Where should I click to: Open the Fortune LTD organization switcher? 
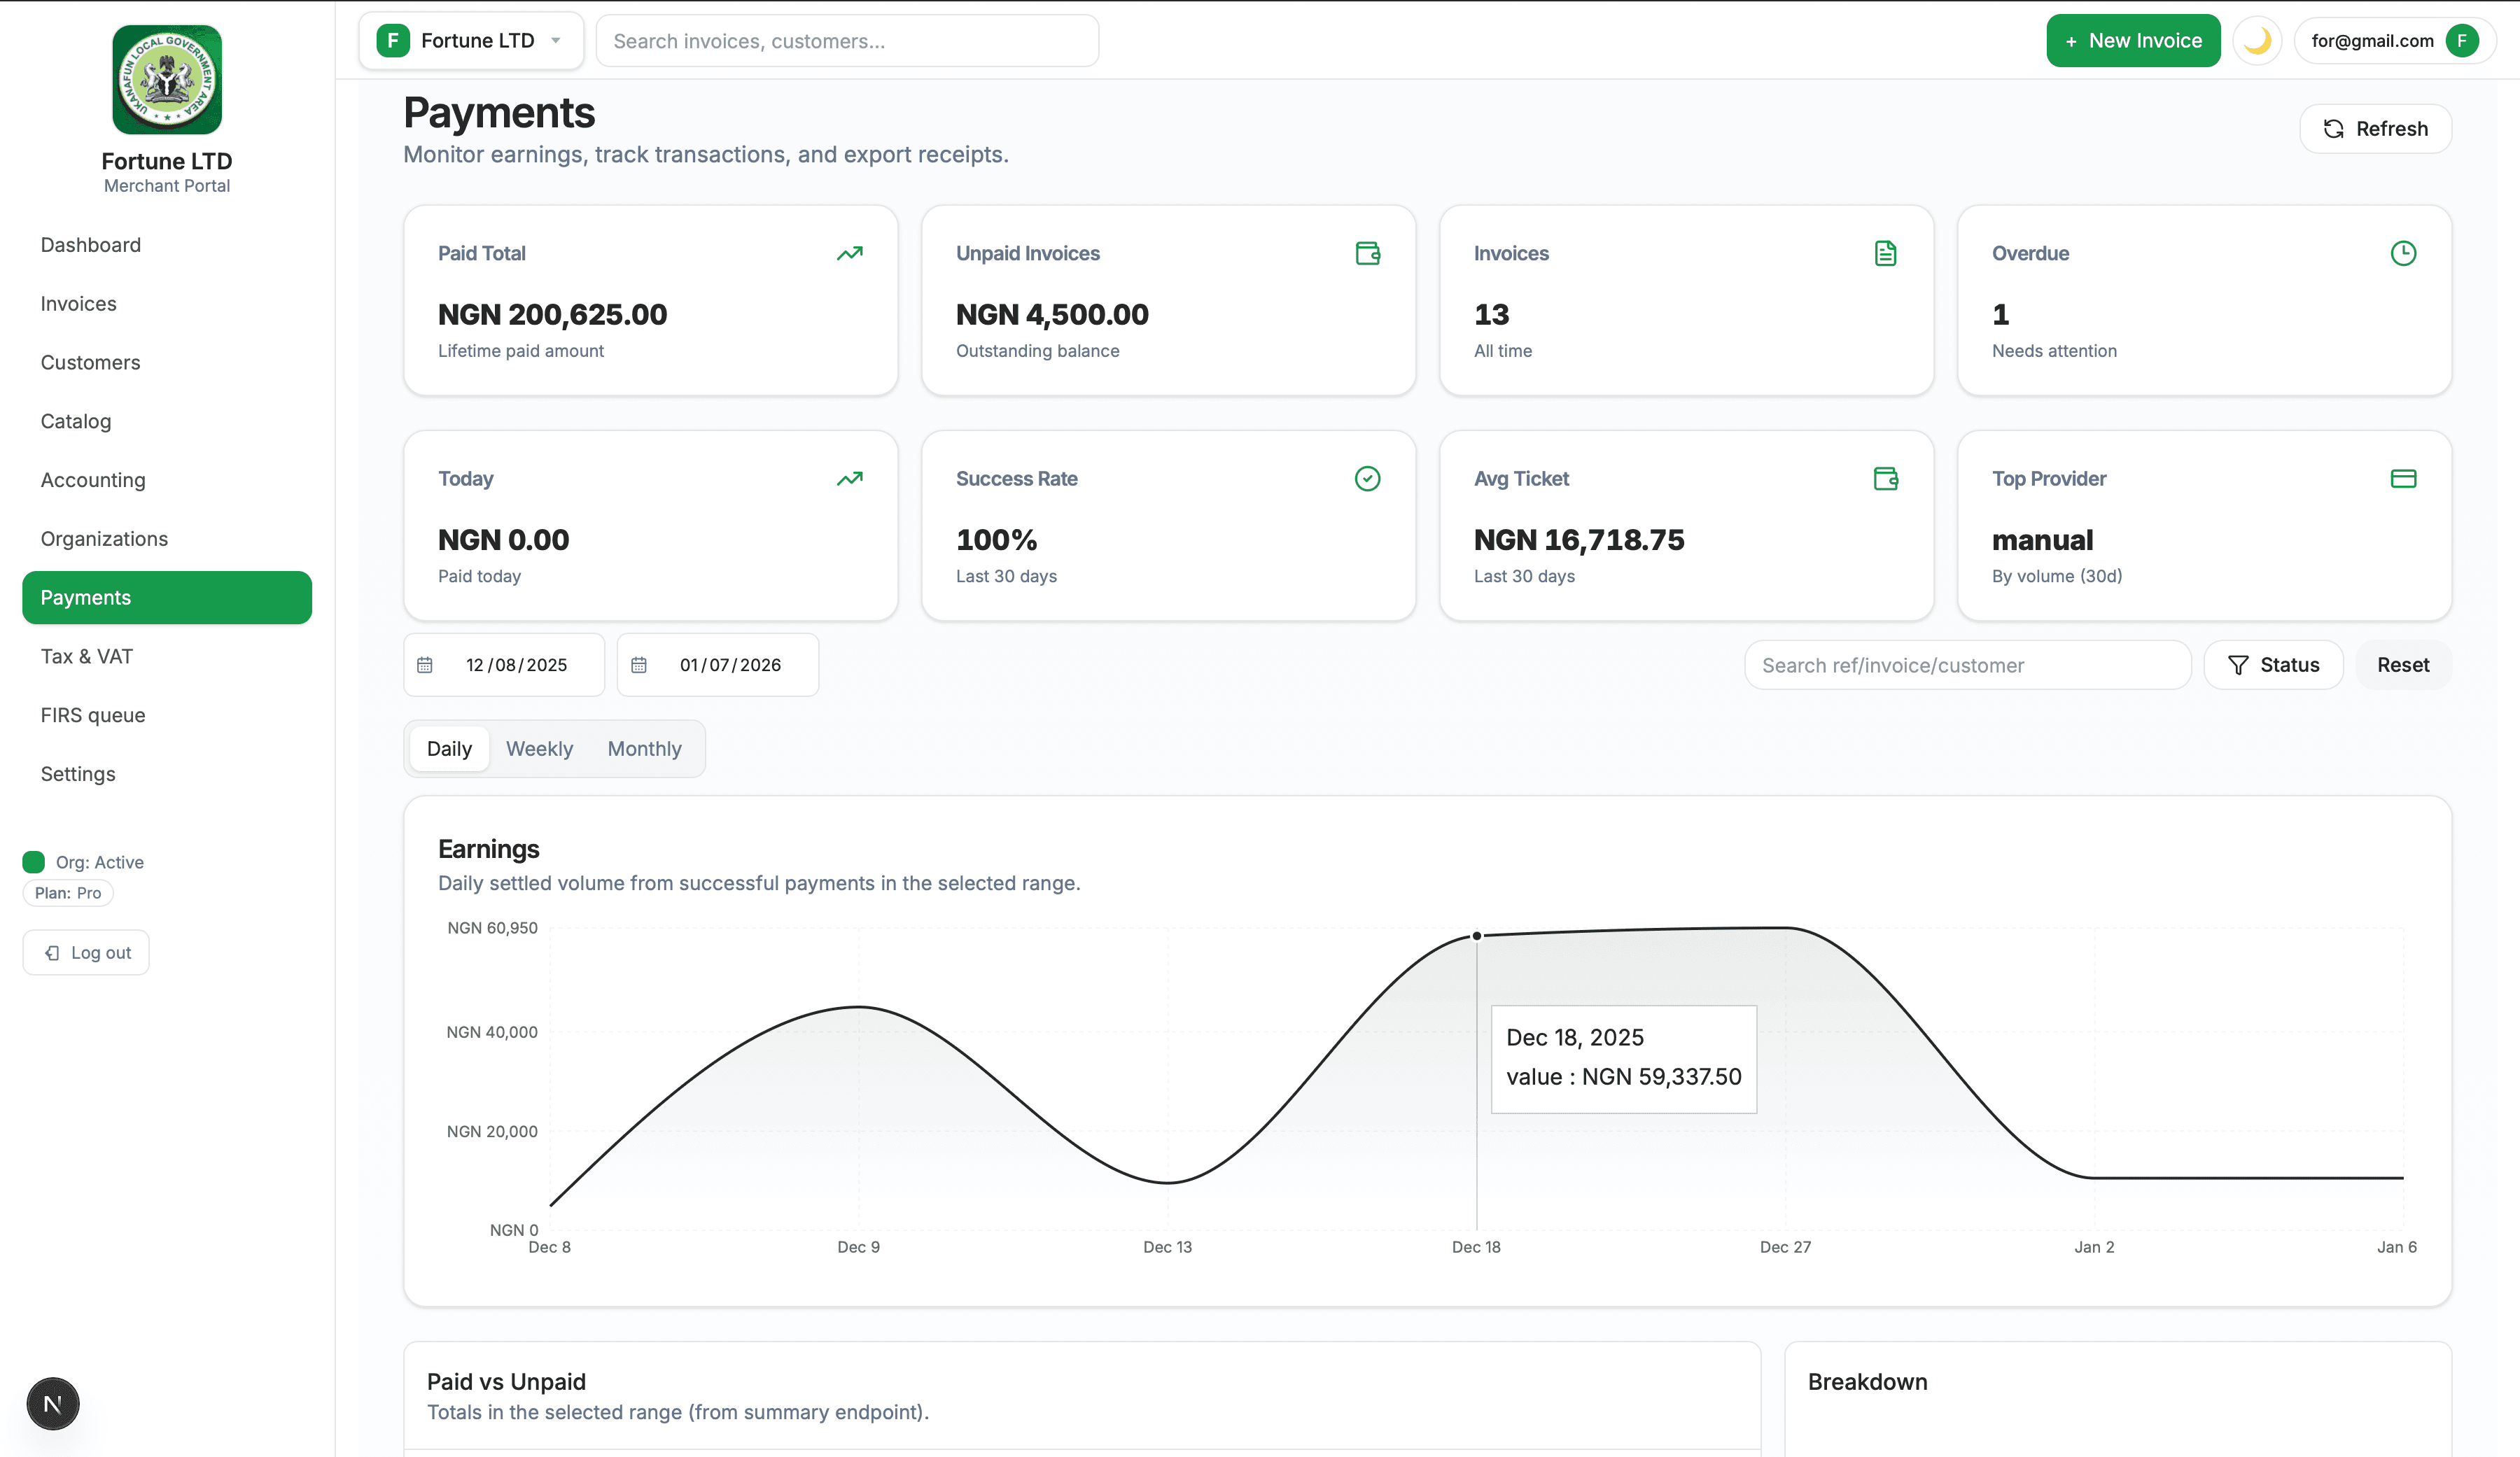coord(471,40)
